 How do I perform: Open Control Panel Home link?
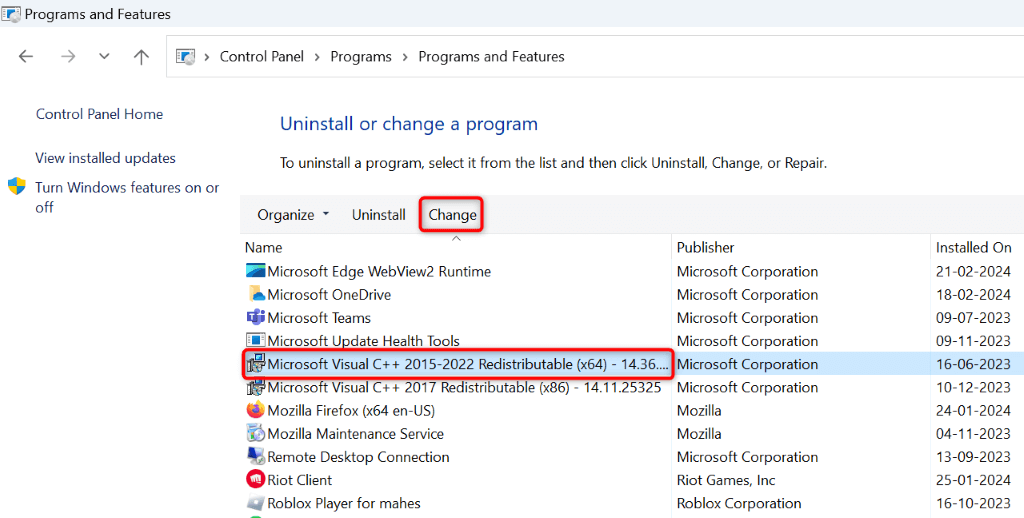point(99,114)
